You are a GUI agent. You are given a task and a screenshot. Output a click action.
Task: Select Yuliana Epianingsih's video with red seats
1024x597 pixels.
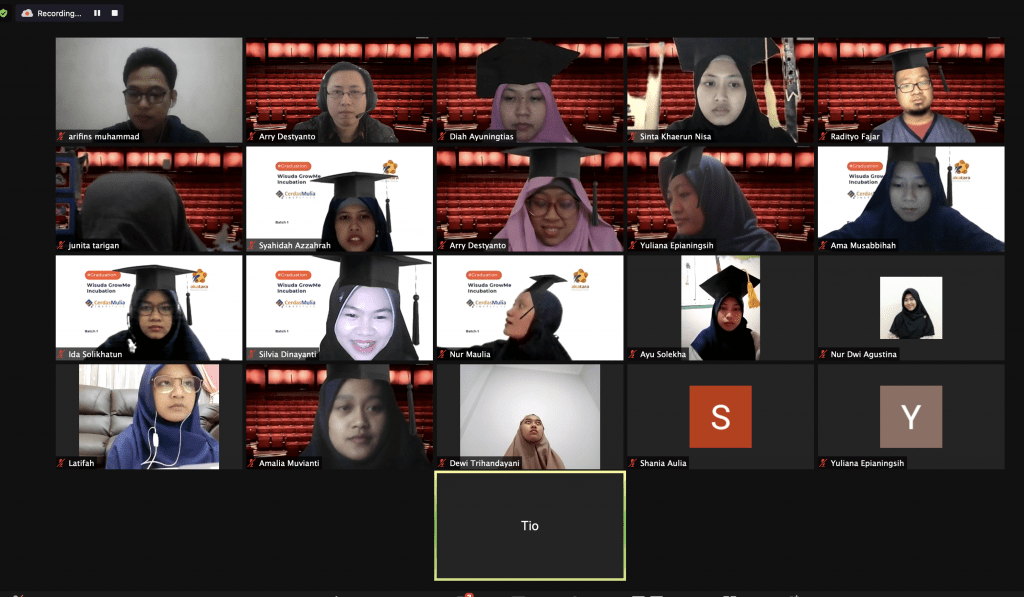pos(720,199)
